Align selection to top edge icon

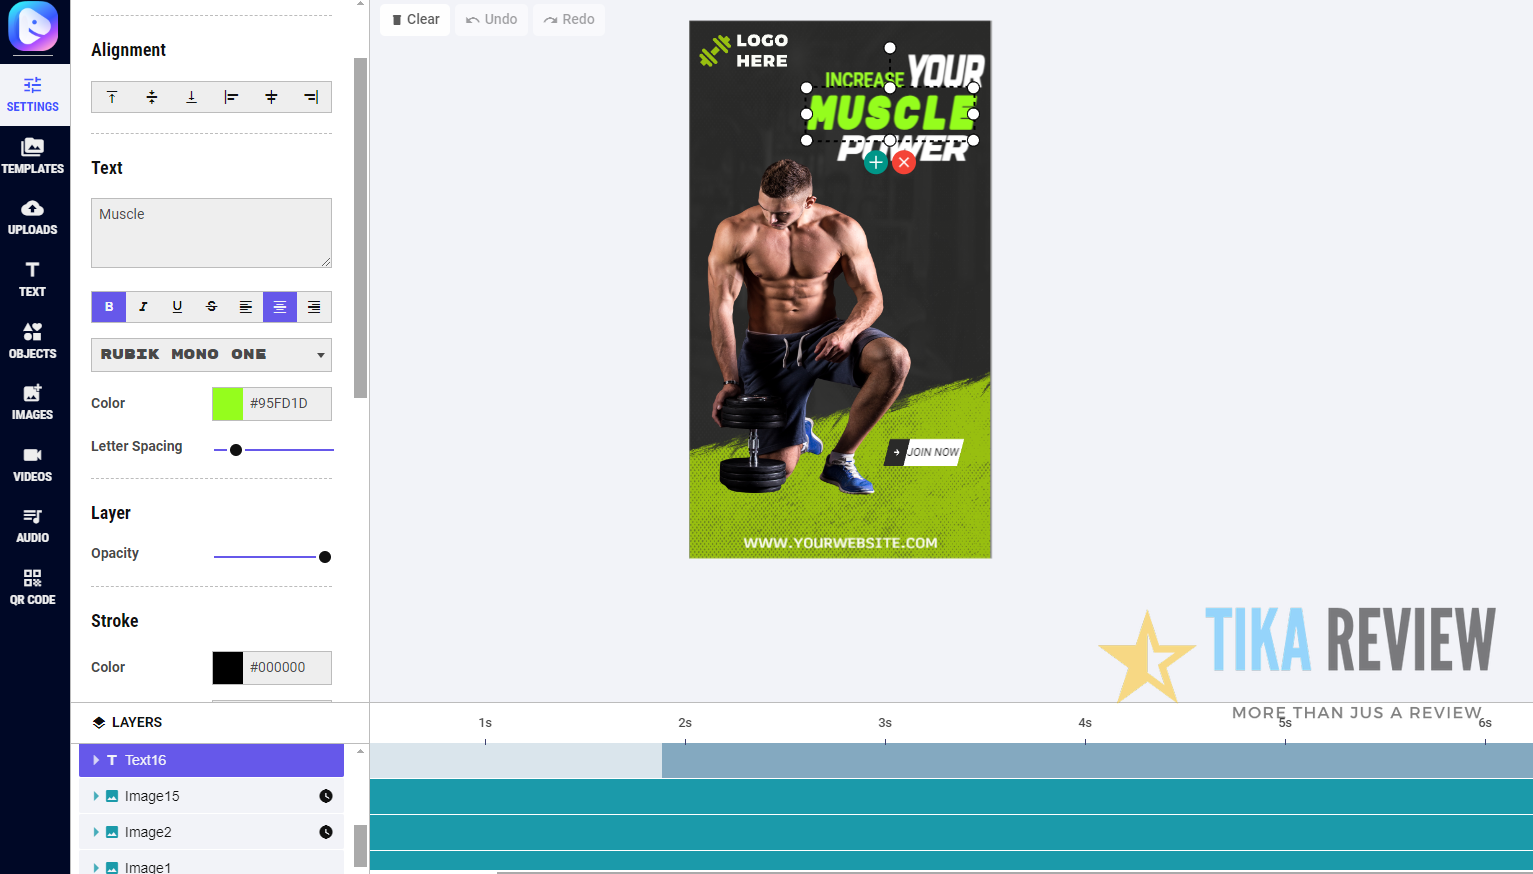[112, 97]
